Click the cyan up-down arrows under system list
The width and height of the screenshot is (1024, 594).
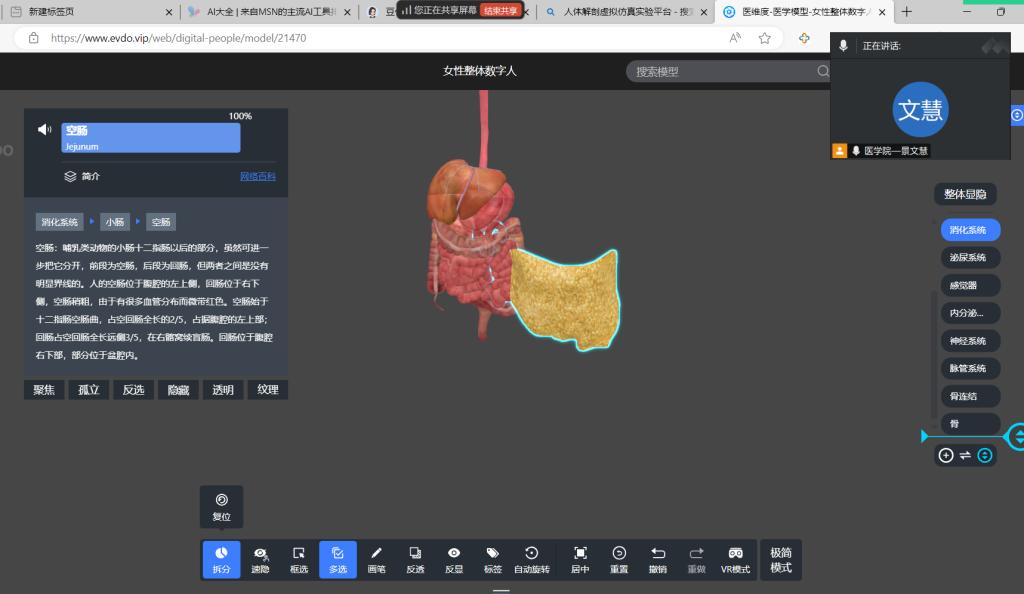coord(985,455)
